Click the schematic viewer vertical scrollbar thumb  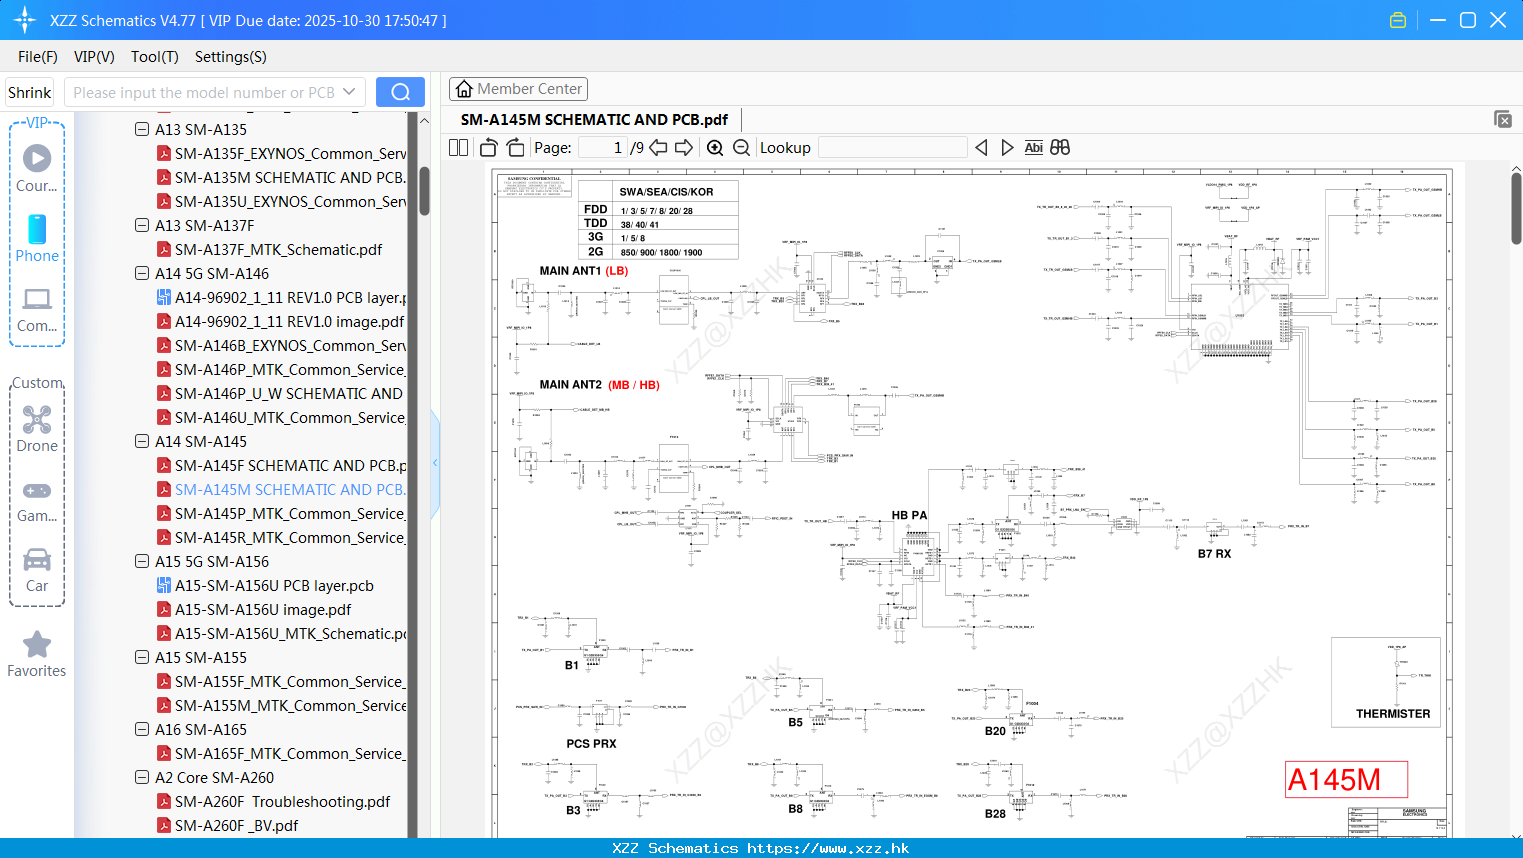(1516, 208)
